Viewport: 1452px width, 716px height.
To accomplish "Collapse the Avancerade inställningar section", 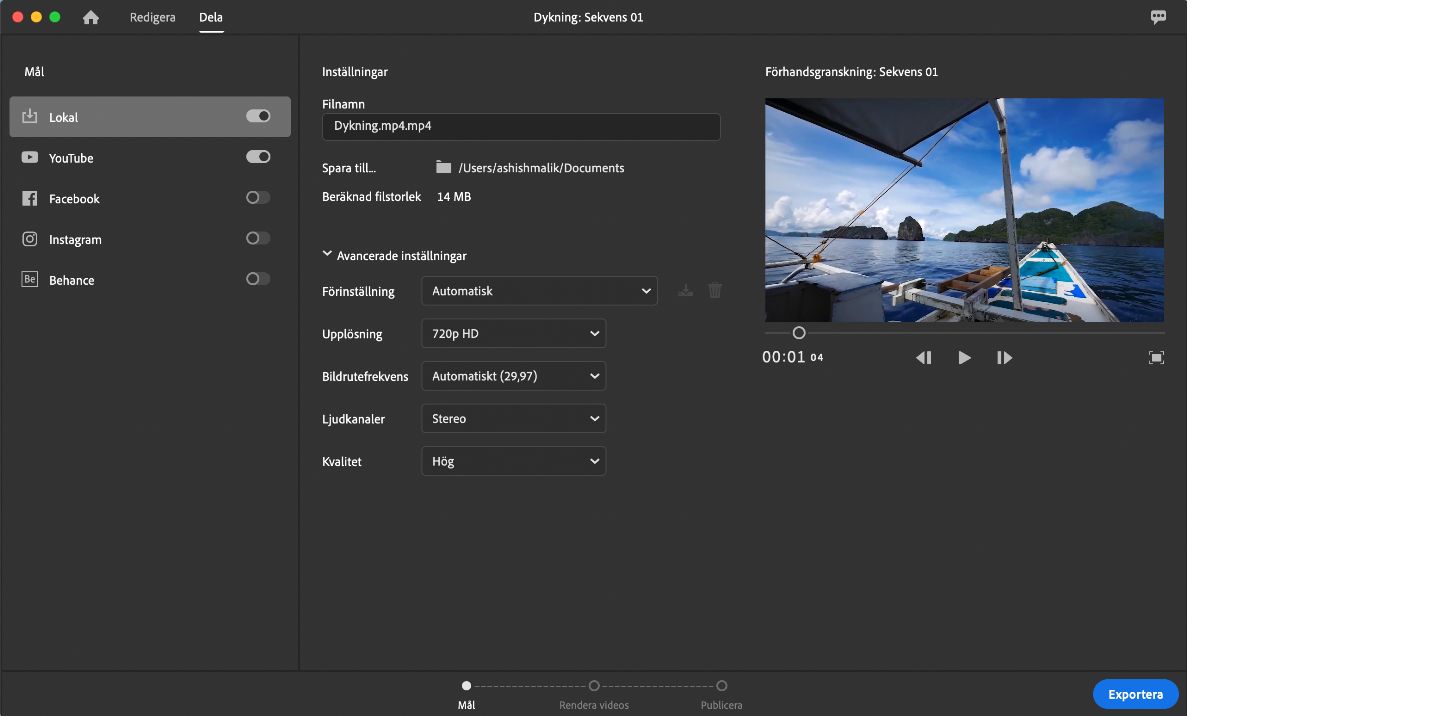I will pos(327,255).
